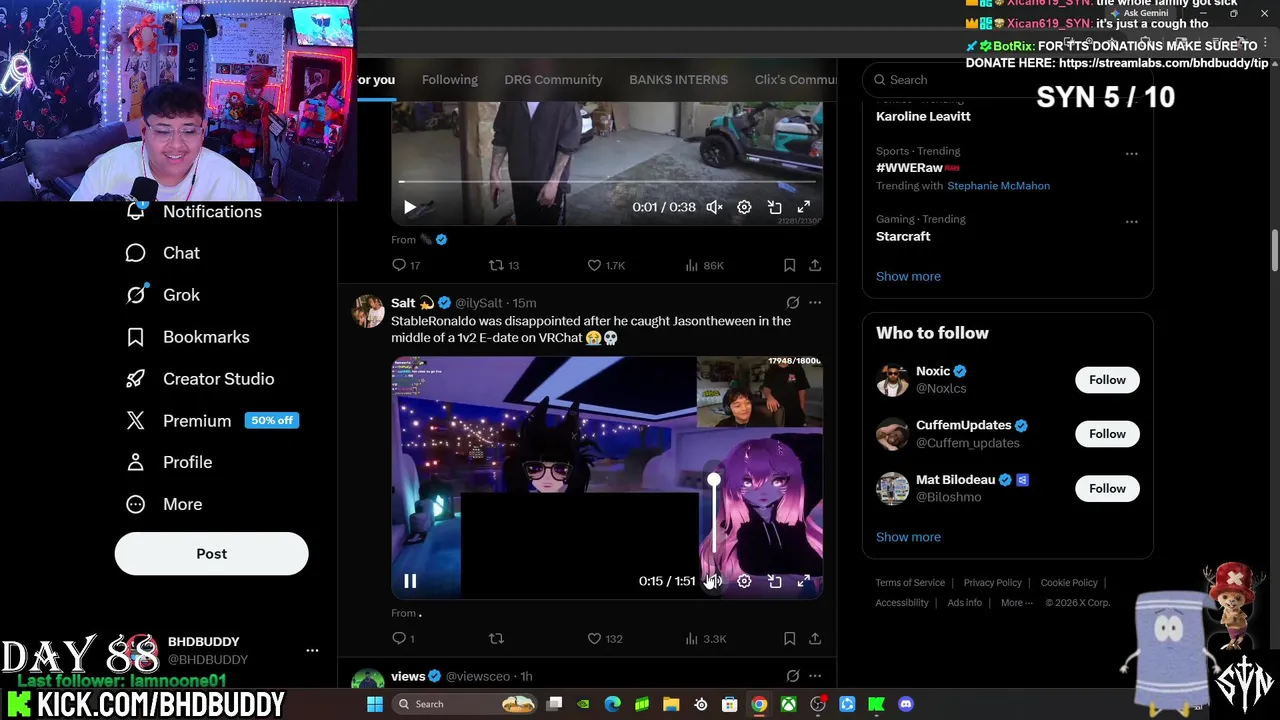Open more options for Starcraft trend
This screenshot has width=1280, height=720.
pyautogui.click(x=1131, y=222)
